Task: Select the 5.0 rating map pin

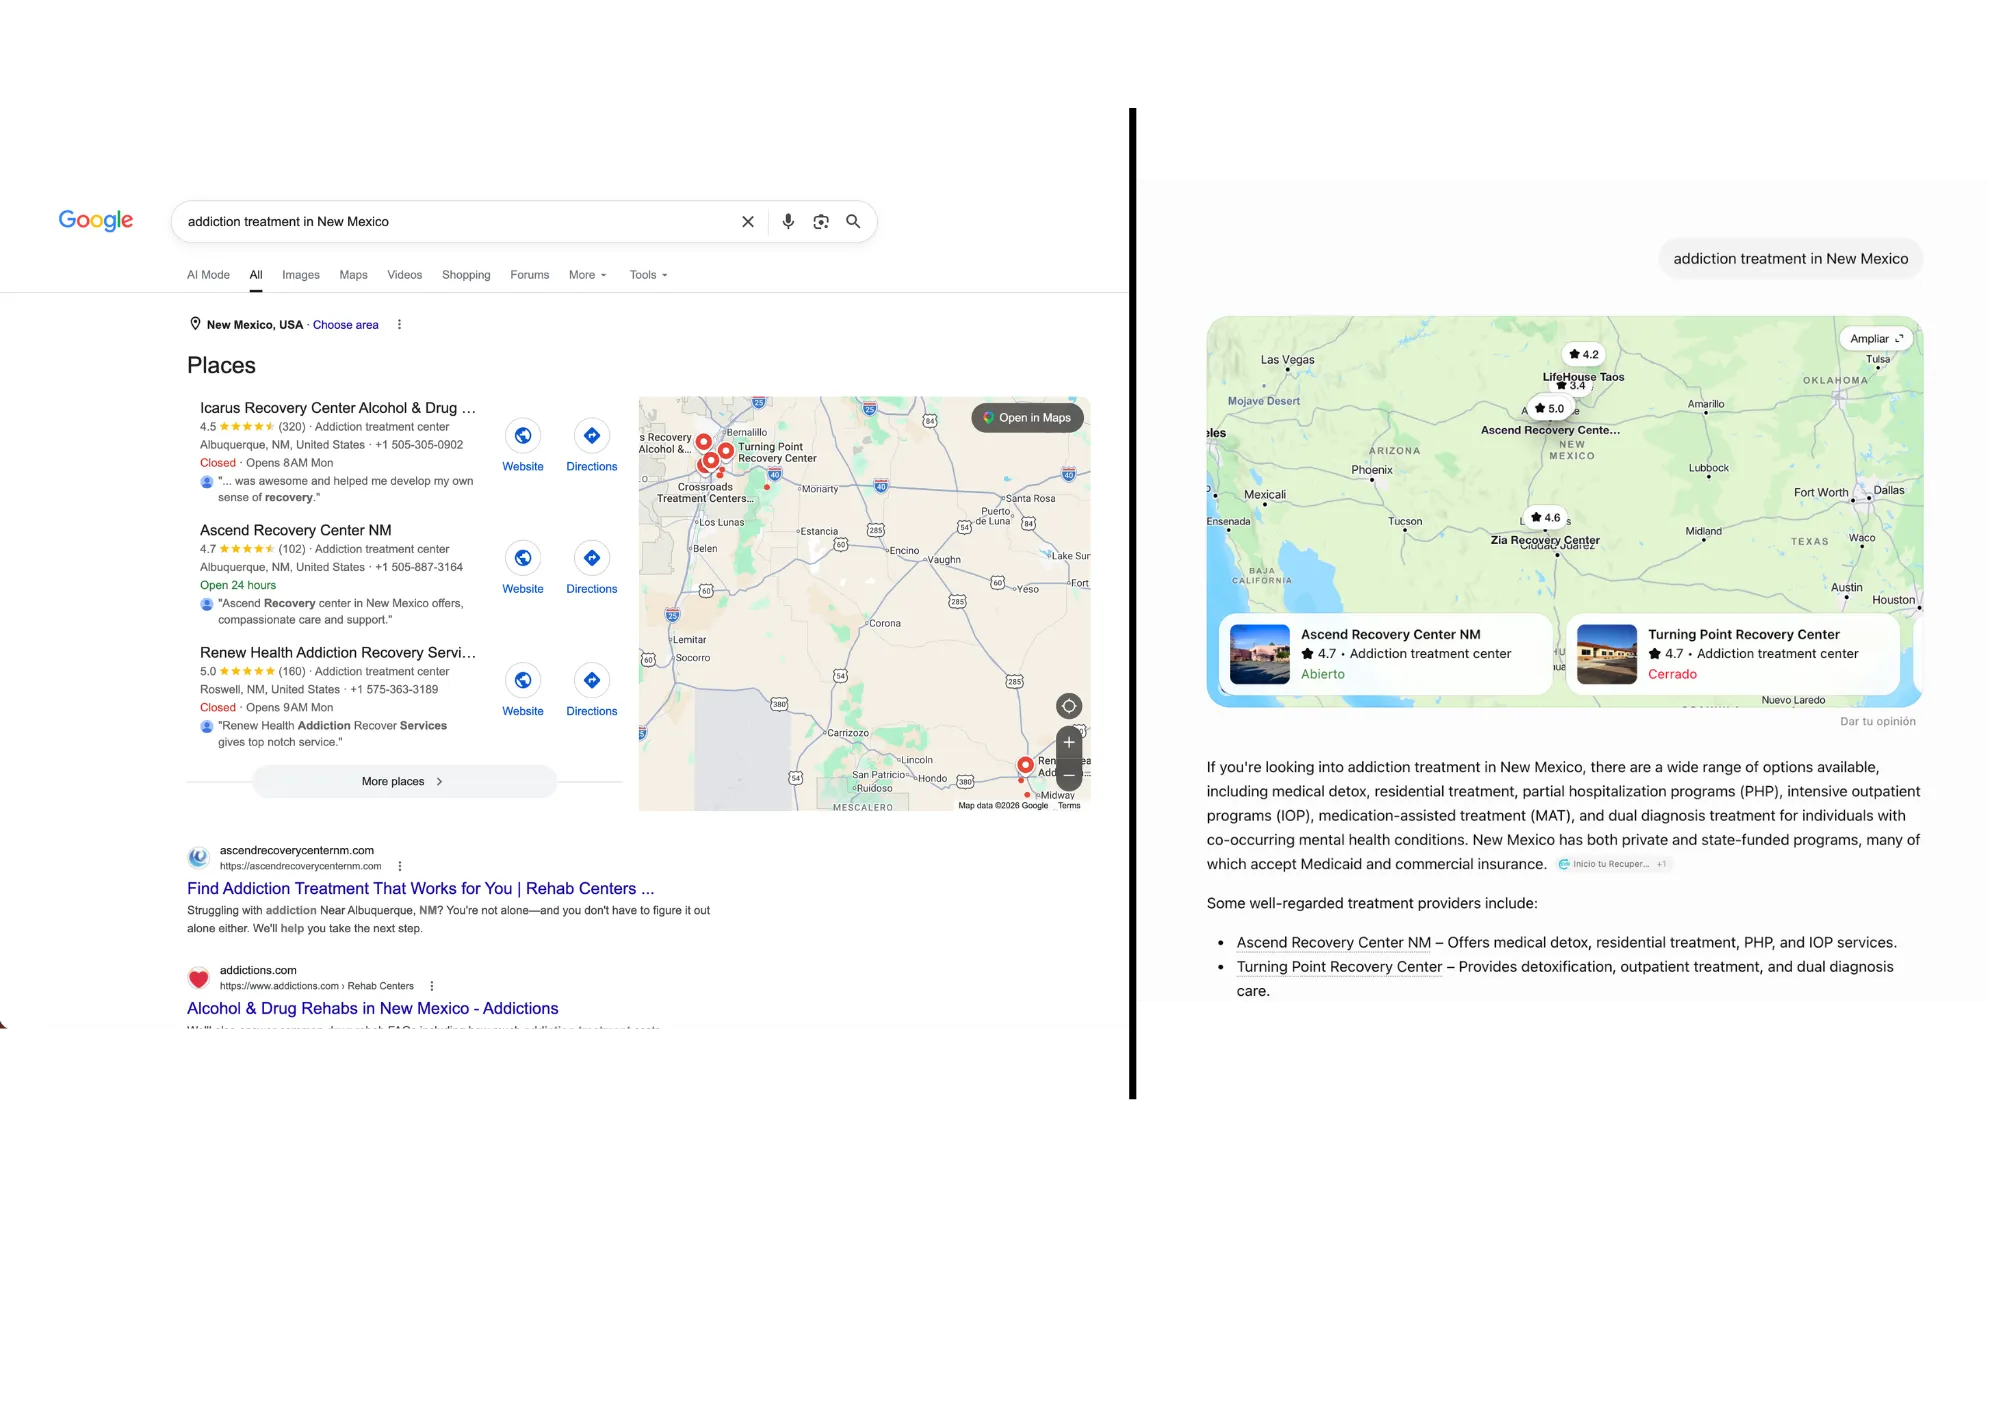Action: click(1549, 408)
